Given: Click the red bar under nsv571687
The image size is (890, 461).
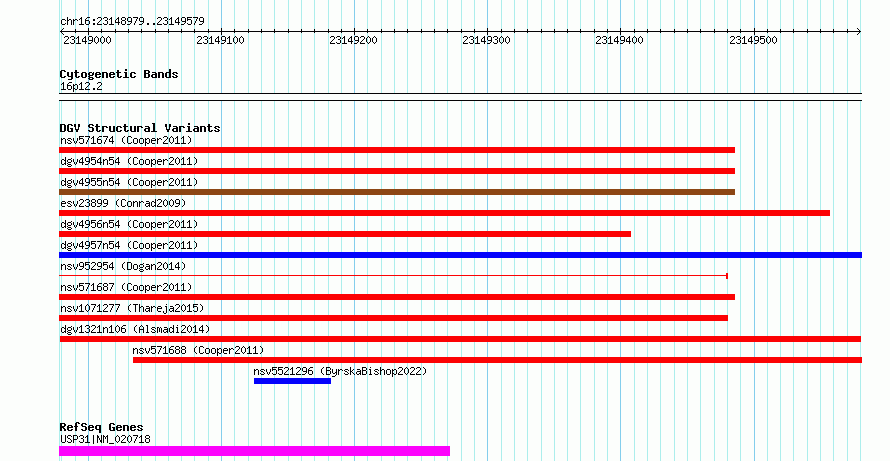Looking at the screenshot, I should coord(397,297).
